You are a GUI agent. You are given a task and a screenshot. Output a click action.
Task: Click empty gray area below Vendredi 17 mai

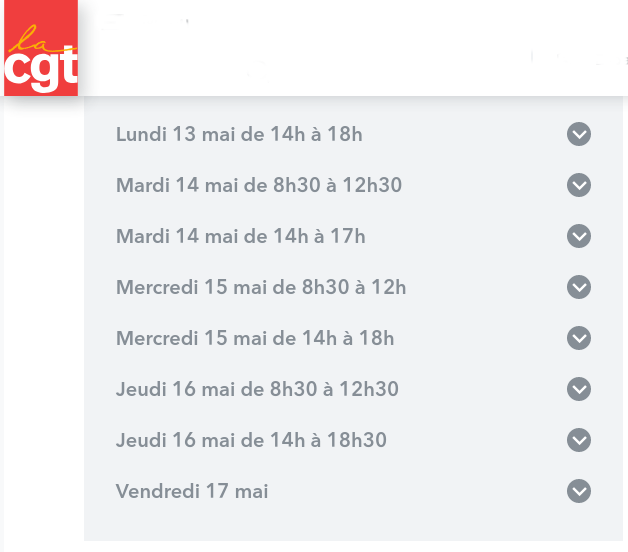[350, 524]
